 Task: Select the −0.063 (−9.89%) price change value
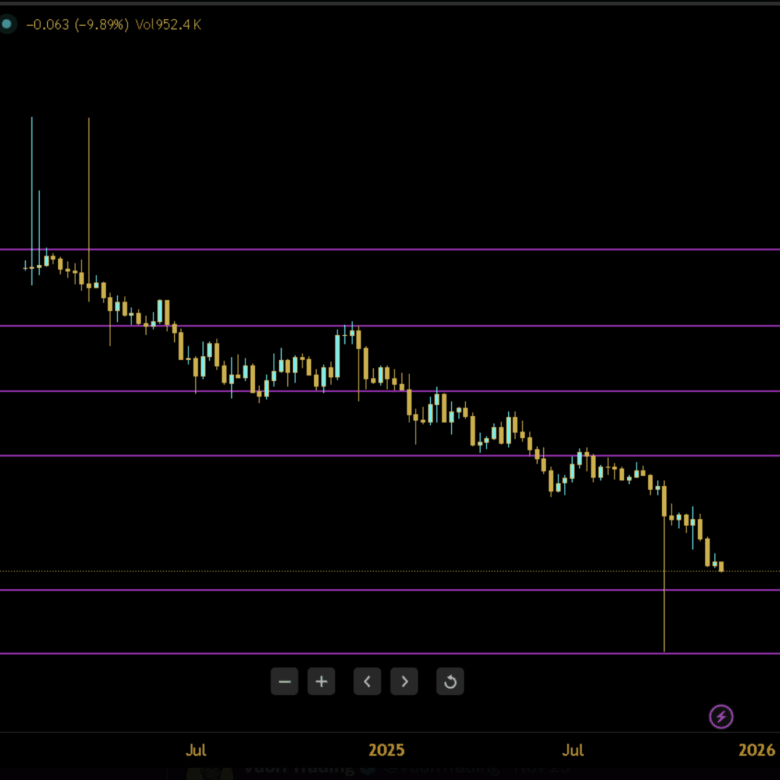click(x=75, y=24)
